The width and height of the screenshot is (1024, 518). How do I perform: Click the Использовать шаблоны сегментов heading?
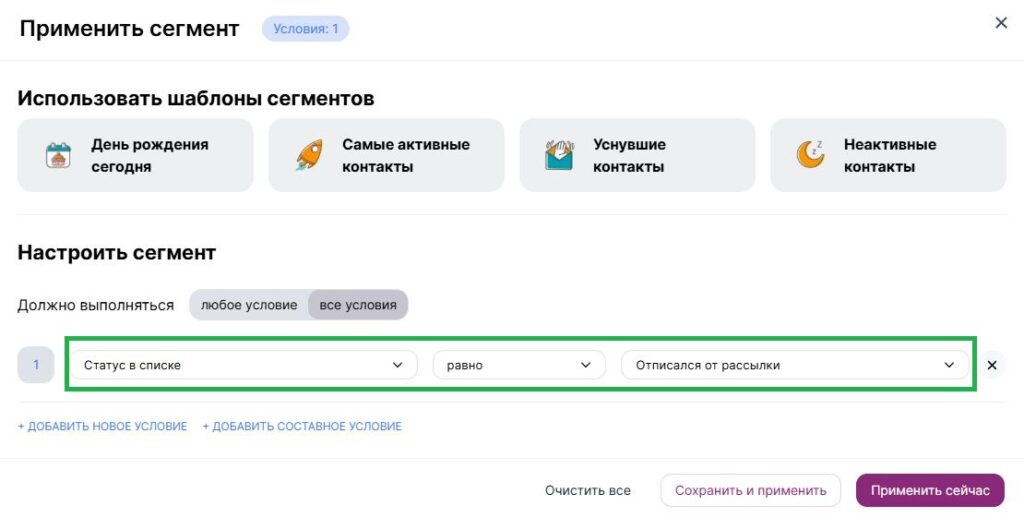pyautogui.click(x=196, y=99)
